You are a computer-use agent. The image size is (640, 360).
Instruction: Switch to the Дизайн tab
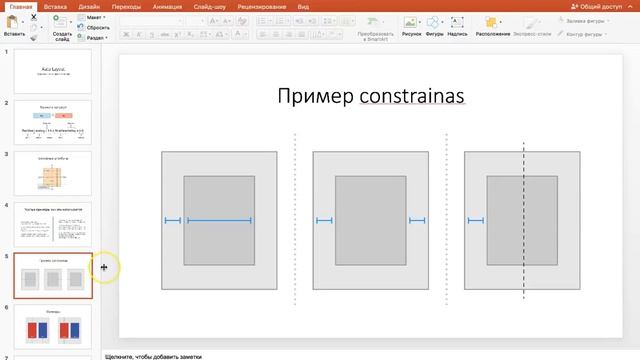click(x=89, y=7)
